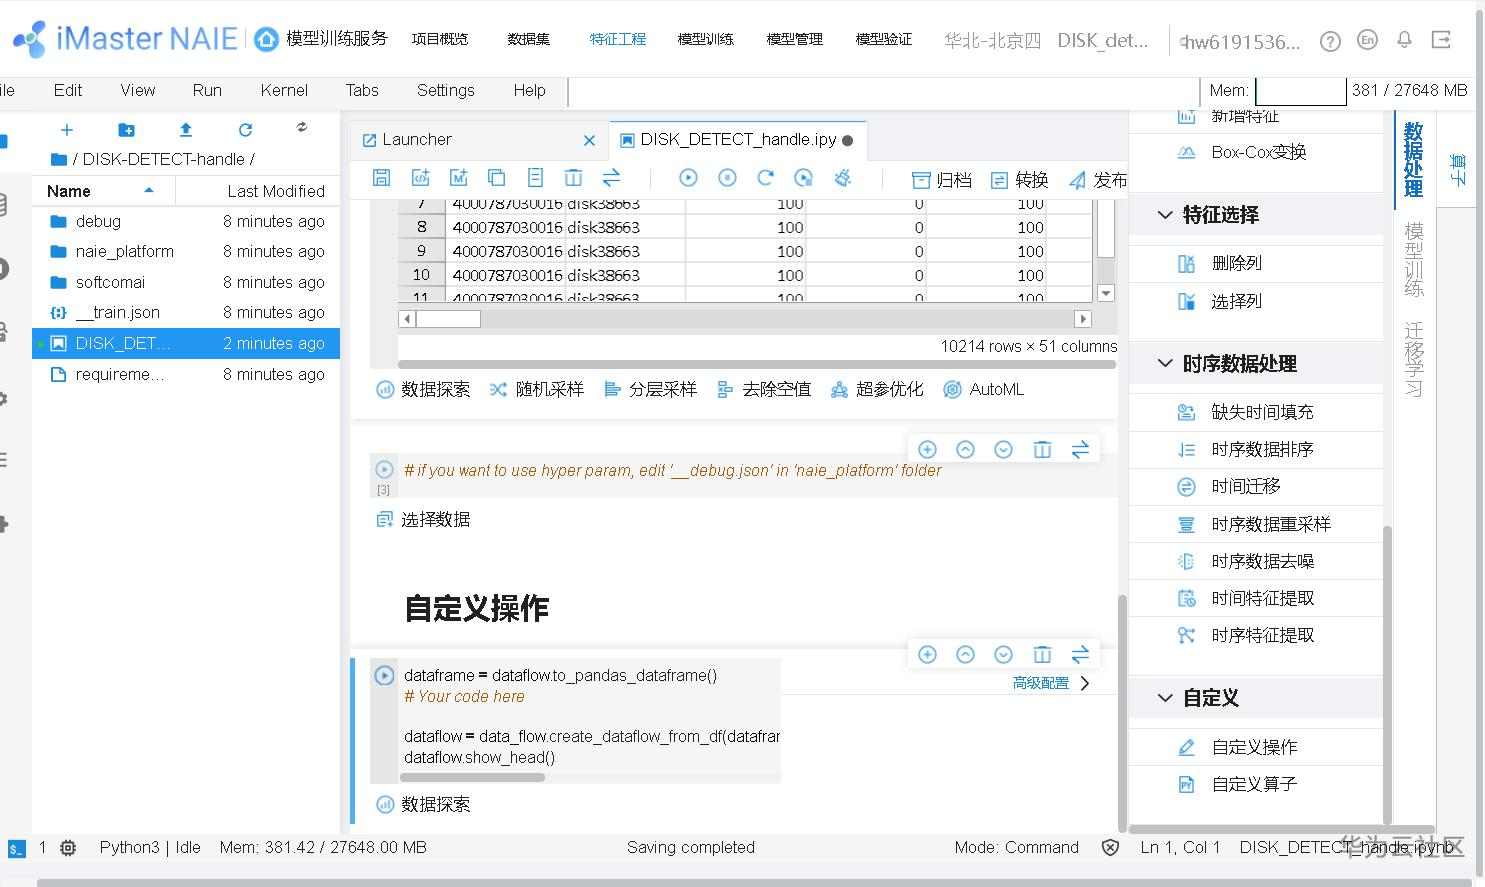Viewport: 1485px width, 887px height.
Task: Close the Launcher tab
Action: point(589,140)
